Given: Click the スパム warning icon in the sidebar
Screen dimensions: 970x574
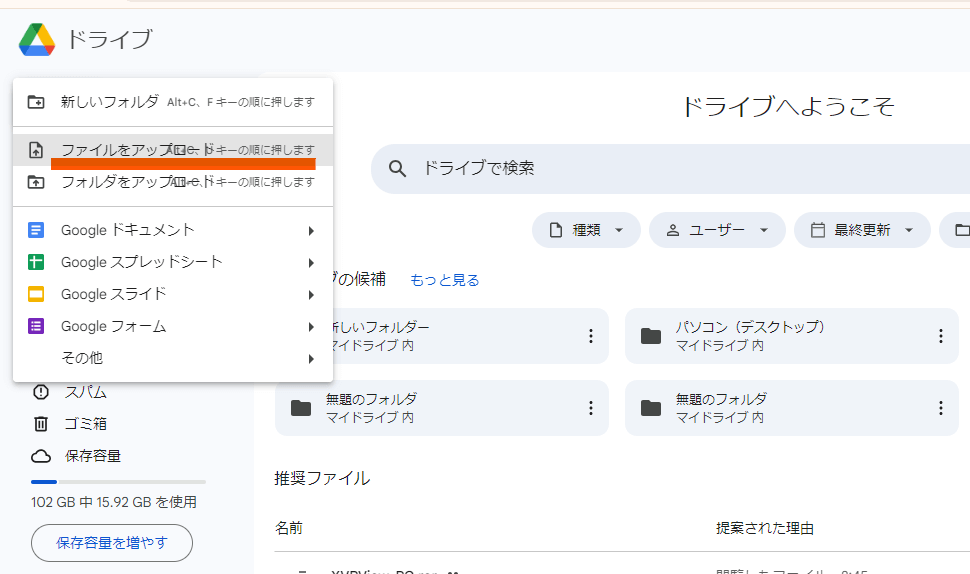Looking at the screenshot, I should (41, 392).
